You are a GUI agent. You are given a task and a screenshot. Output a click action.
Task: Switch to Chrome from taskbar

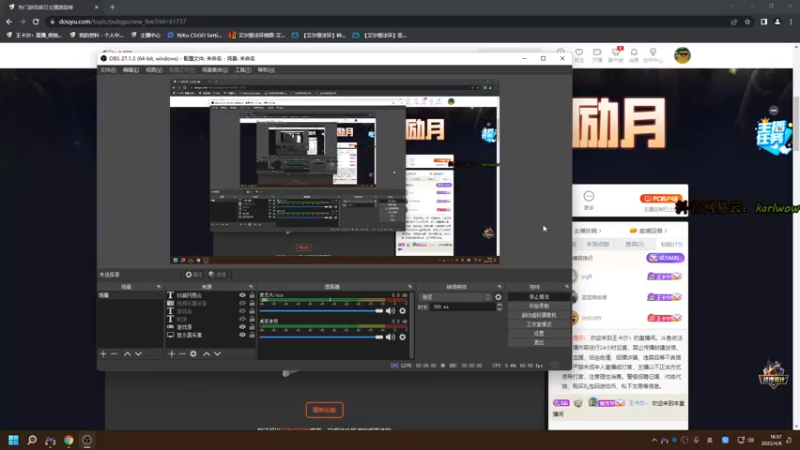[68, 440]
